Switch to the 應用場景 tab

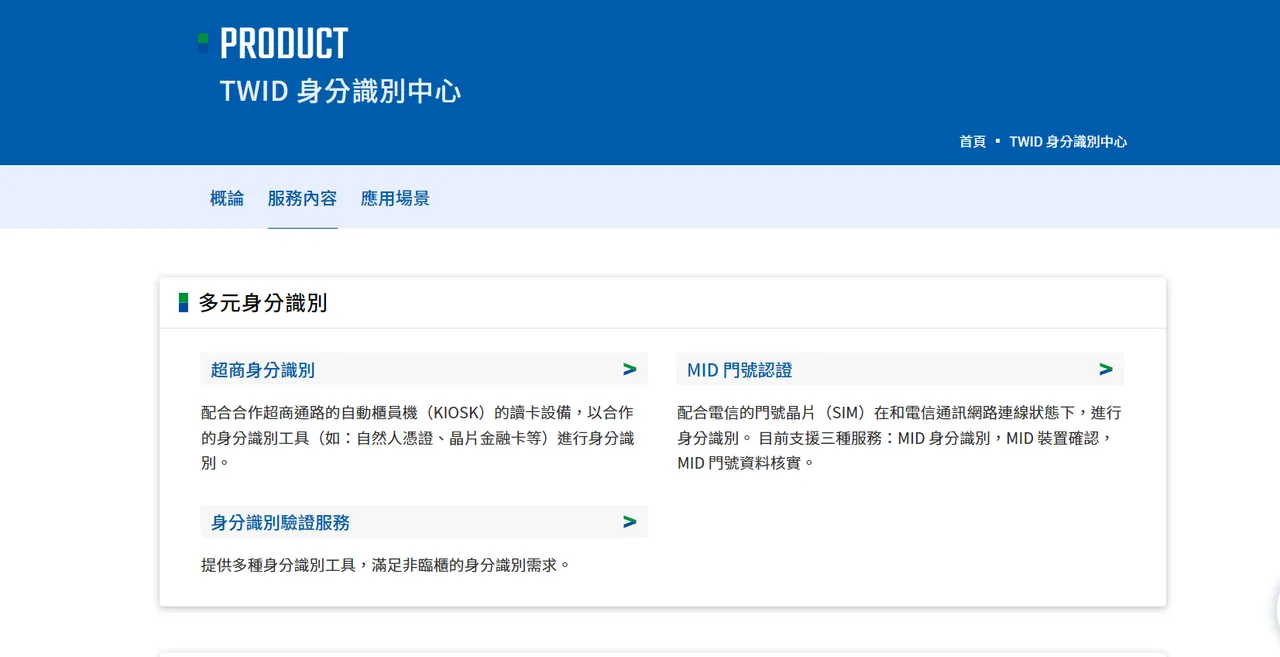pyautogui.click(x=395, y=198)
